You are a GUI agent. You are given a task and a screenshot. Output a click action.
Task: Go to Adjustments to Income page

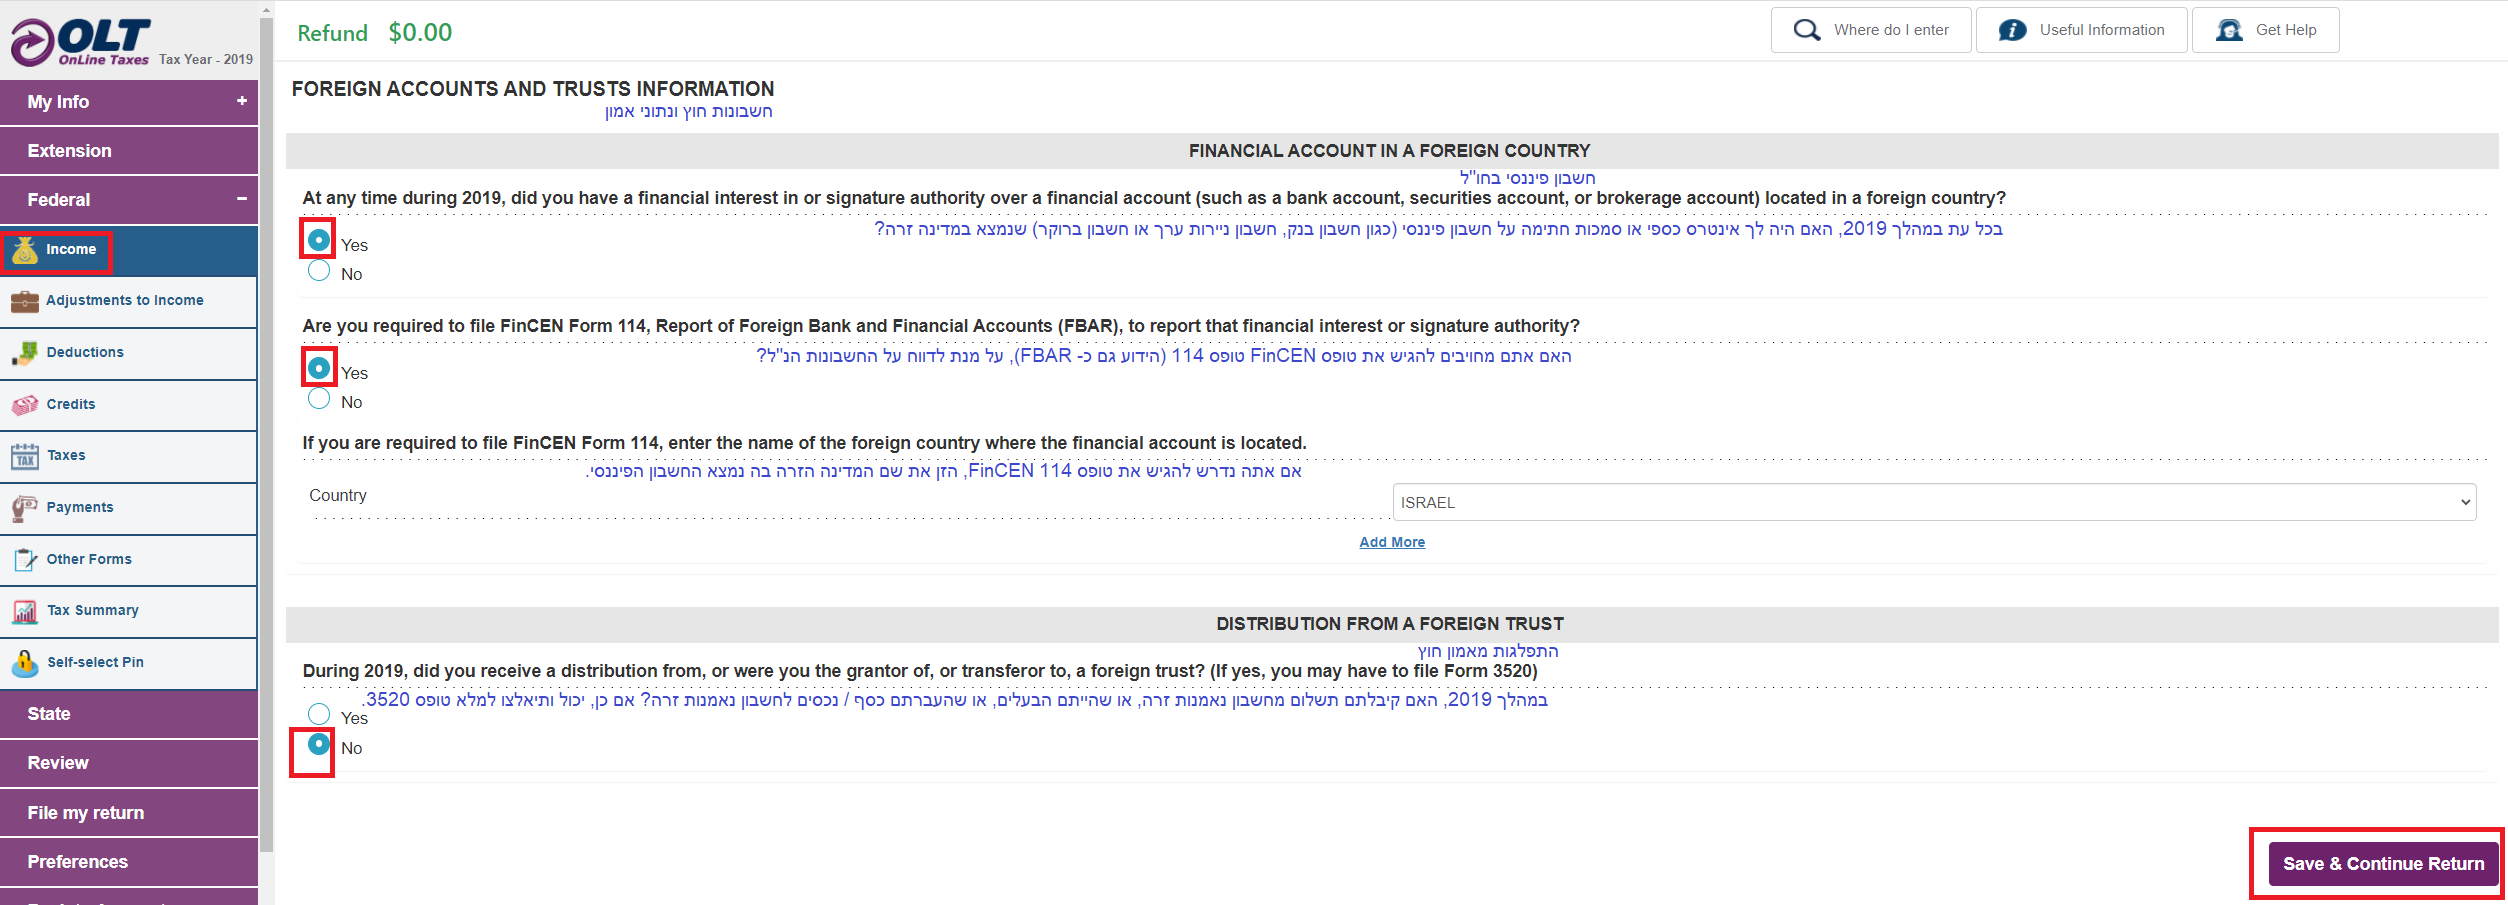click(x=129, y=301)
